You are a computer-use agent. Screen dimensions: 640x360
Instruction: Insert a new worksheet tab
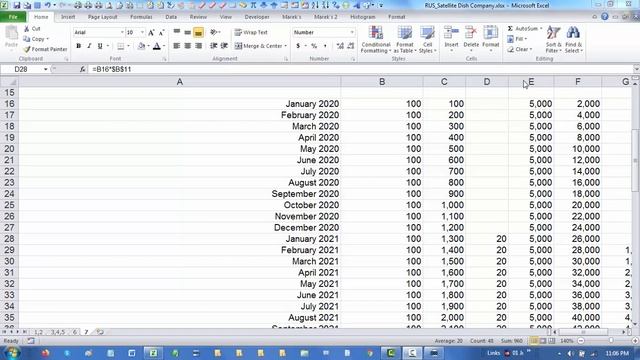(100, 332)
